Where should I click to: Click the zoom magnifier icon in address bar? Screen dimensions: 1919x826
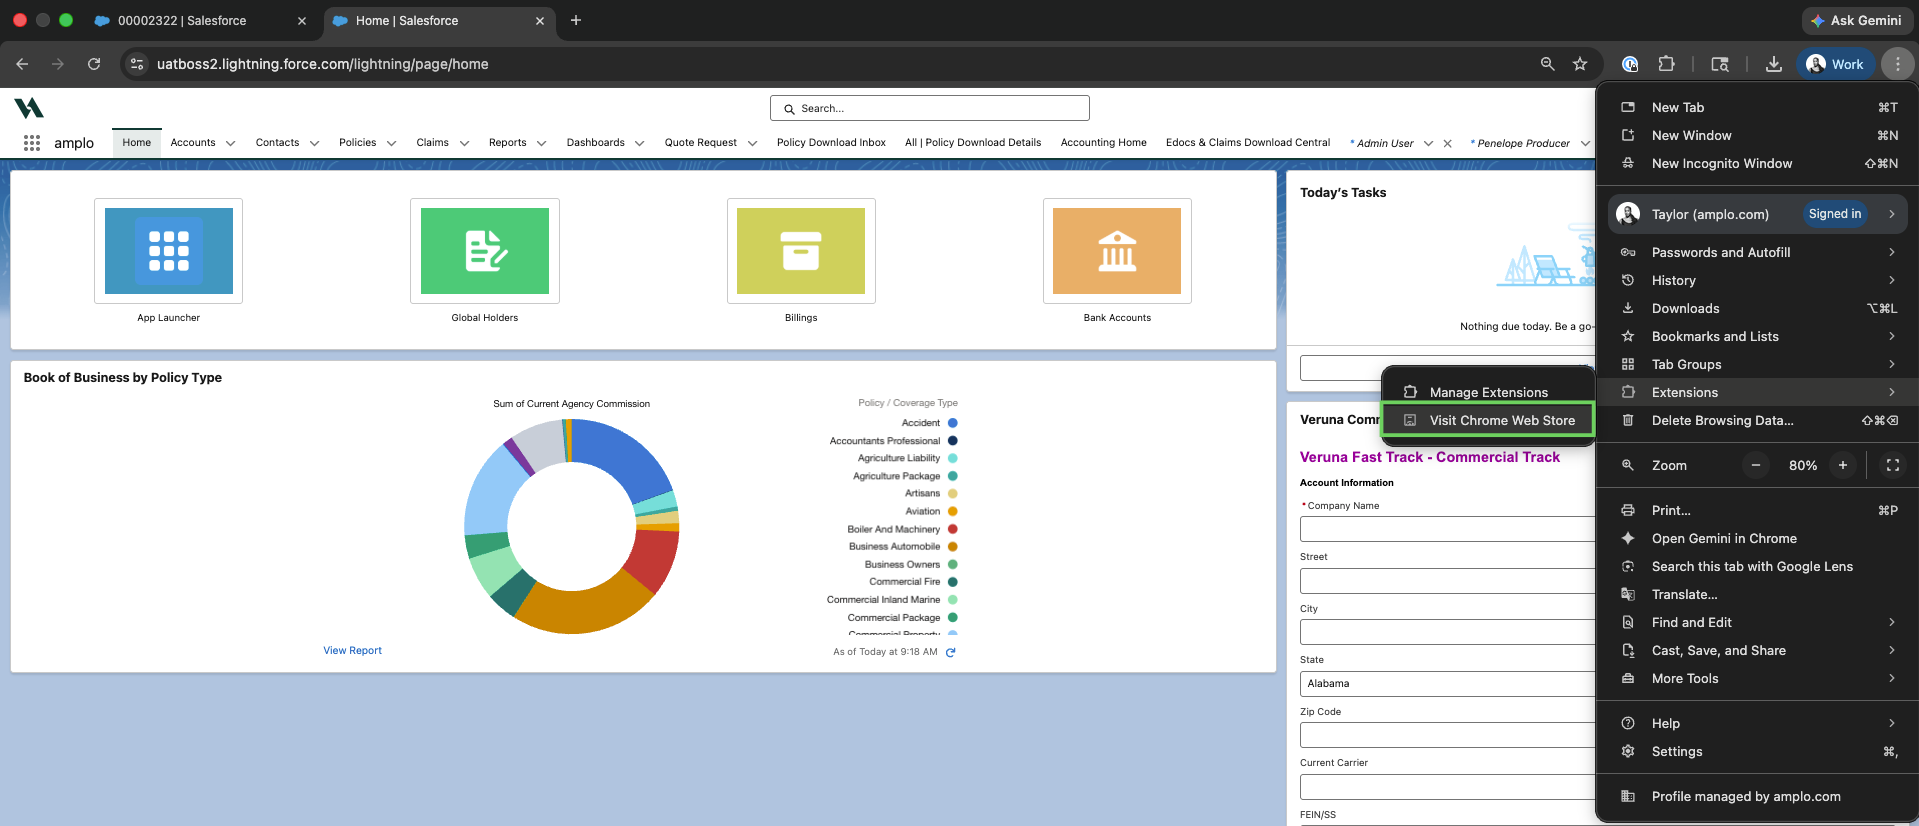coord(1548,64)
